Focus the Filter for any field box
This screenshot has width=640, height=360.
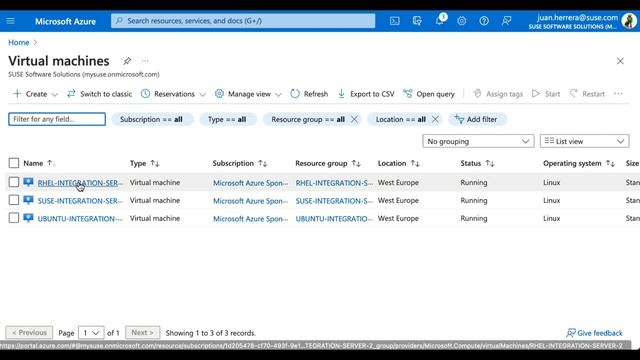click(x=57, y=119)
